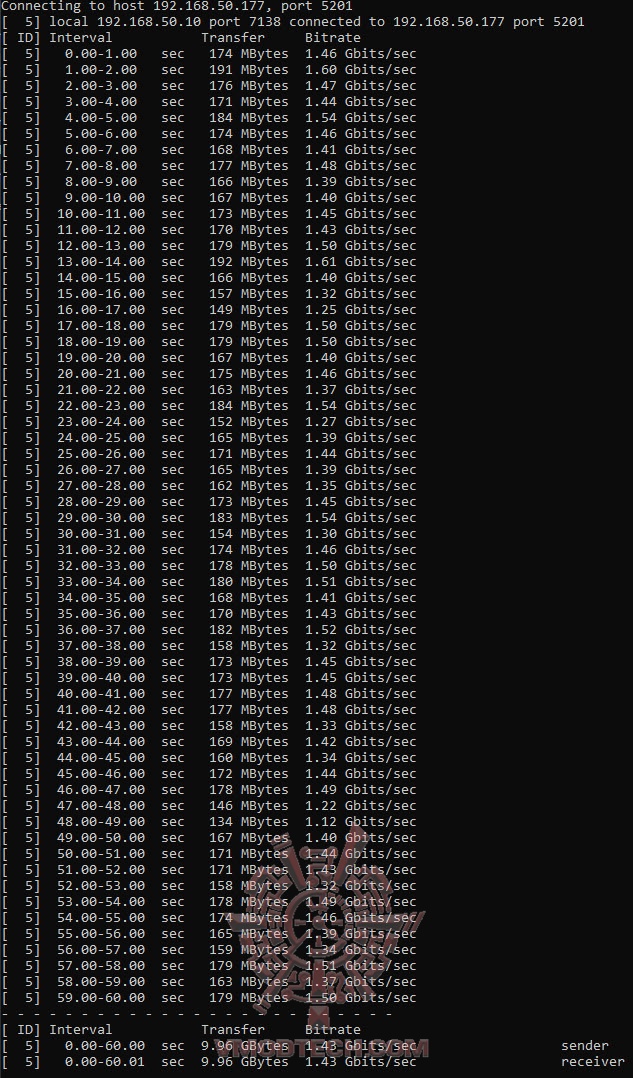Viewport: 633px width, 1078px height.
Task: Click the 0.00-60.01 sec summary row
Action: [x=313, y=1062]
